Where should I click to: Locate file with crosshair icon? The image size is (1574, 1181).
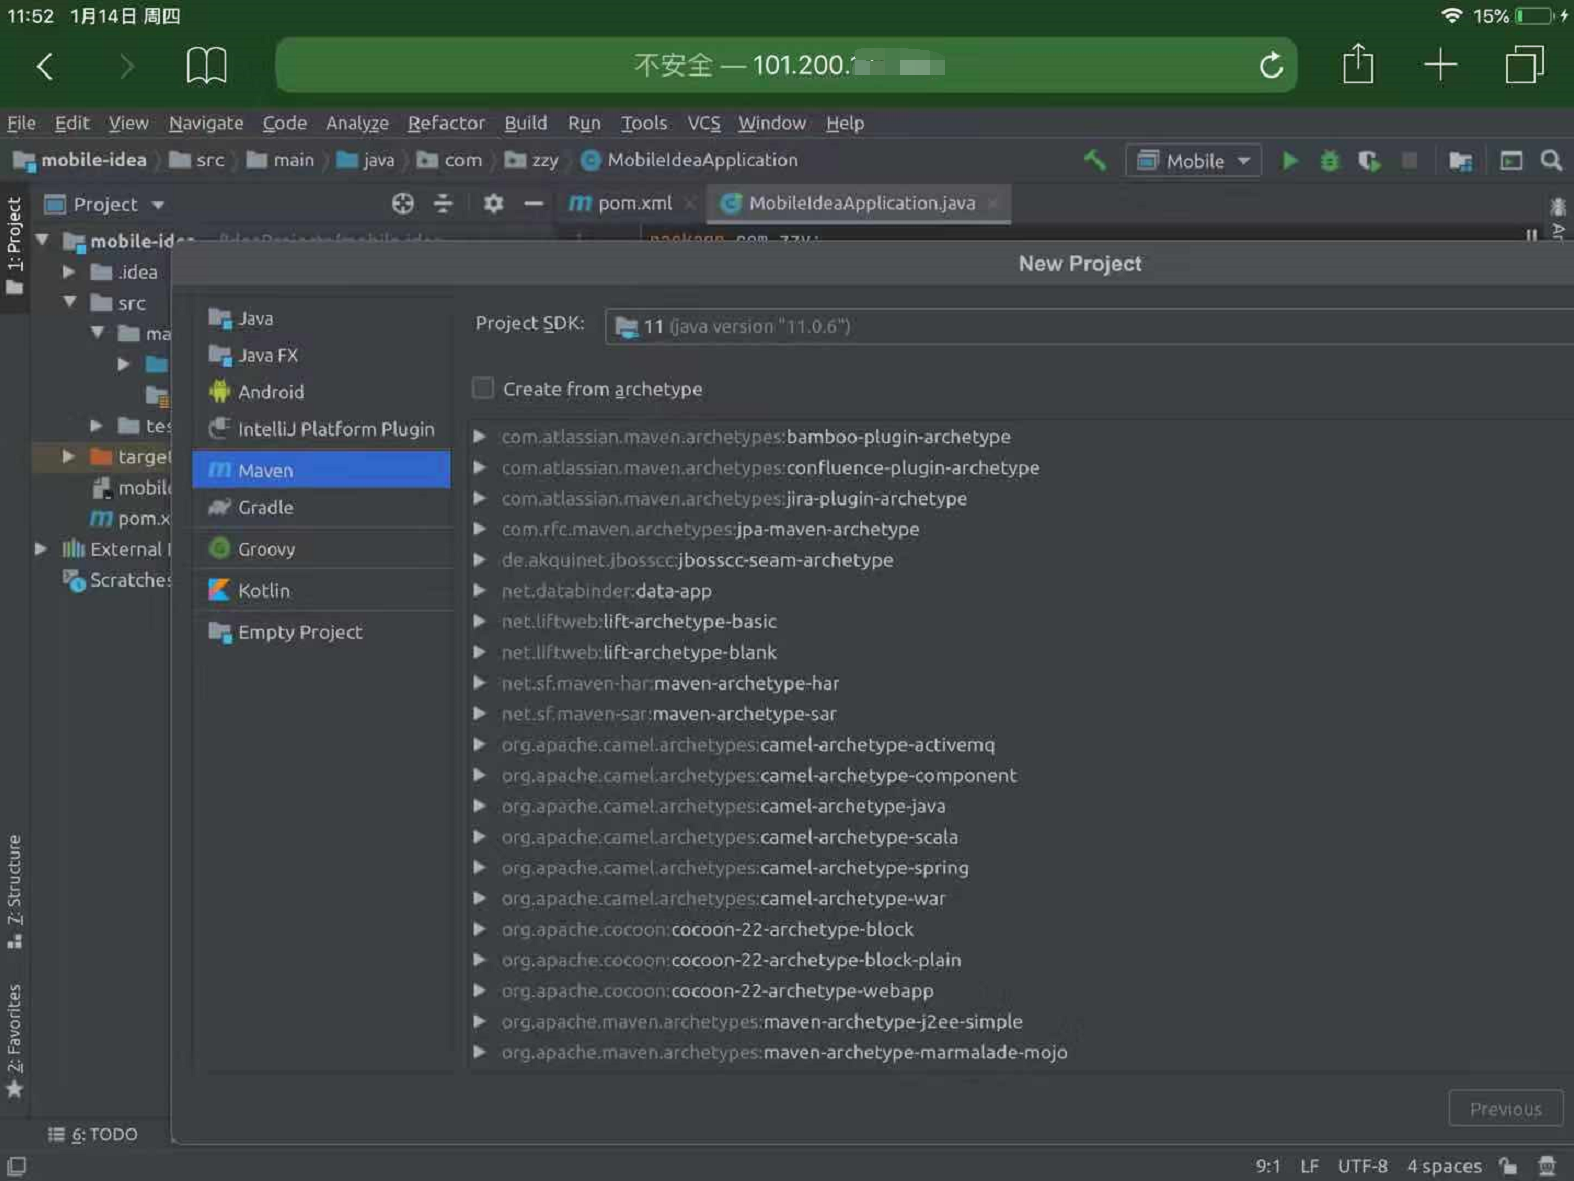[x=403, y=203]
